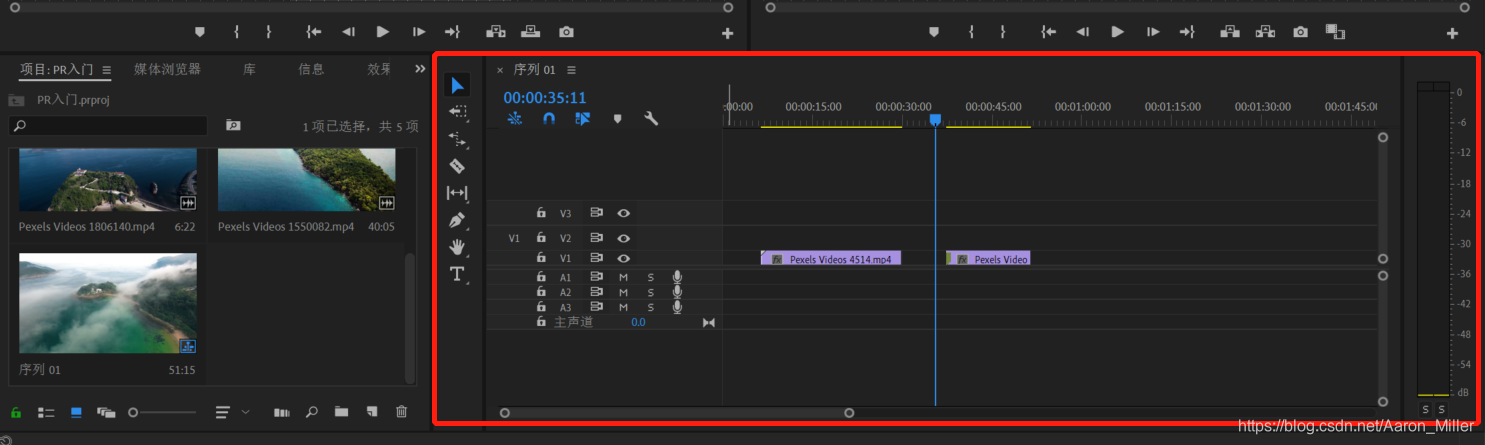Select the Selection arrow tool
The height and width of the screenshot is (445, 1485).
[457, 85]
